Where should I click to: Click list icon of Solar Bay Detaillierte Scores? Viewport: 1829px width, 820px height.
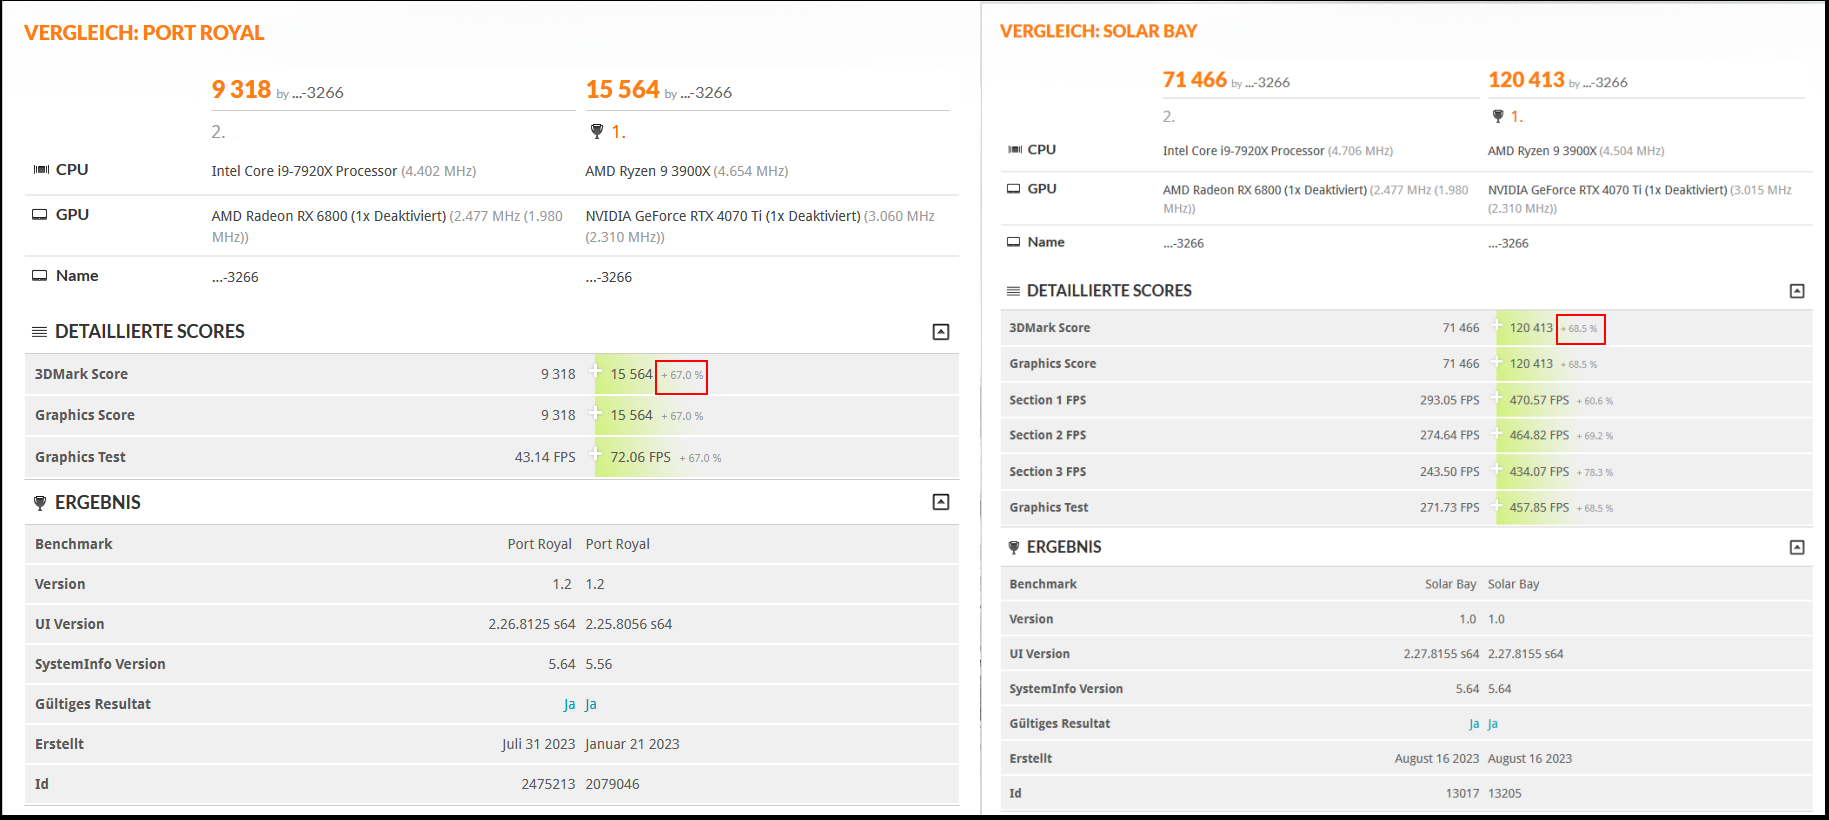click(1013, 291)
